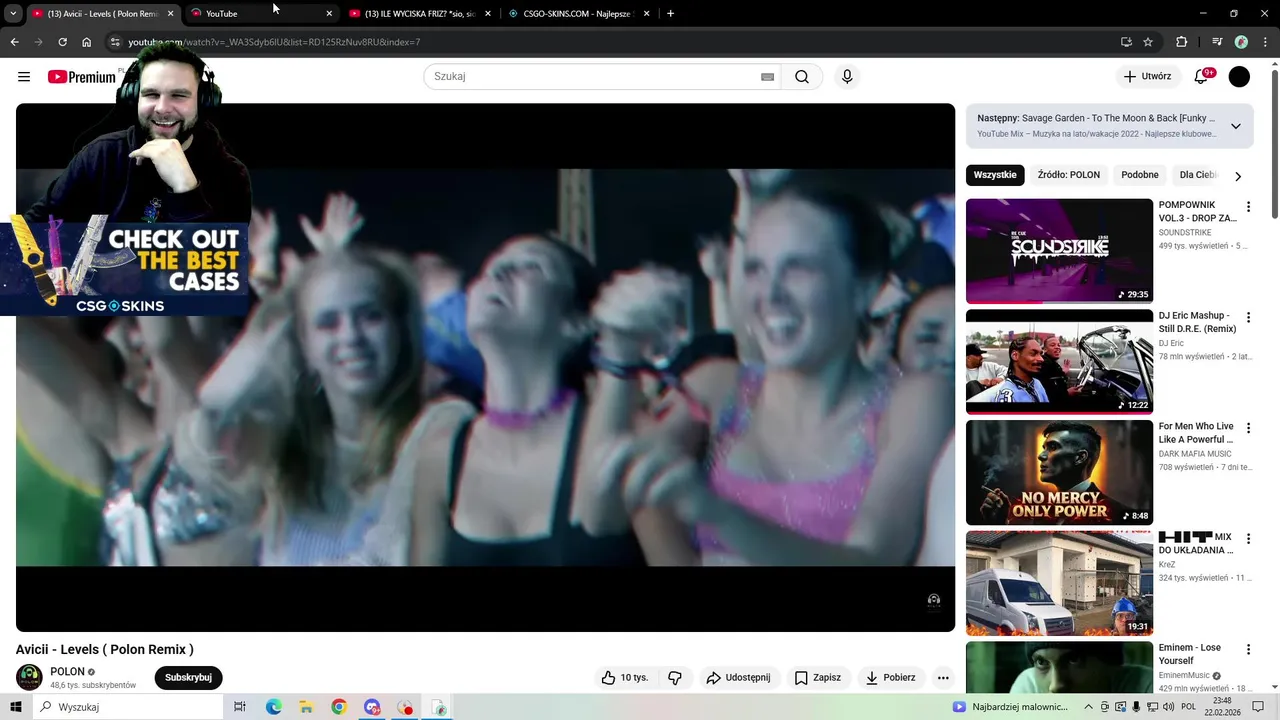Open Windows notification center icon
1280x720 pixels.
1258,707
